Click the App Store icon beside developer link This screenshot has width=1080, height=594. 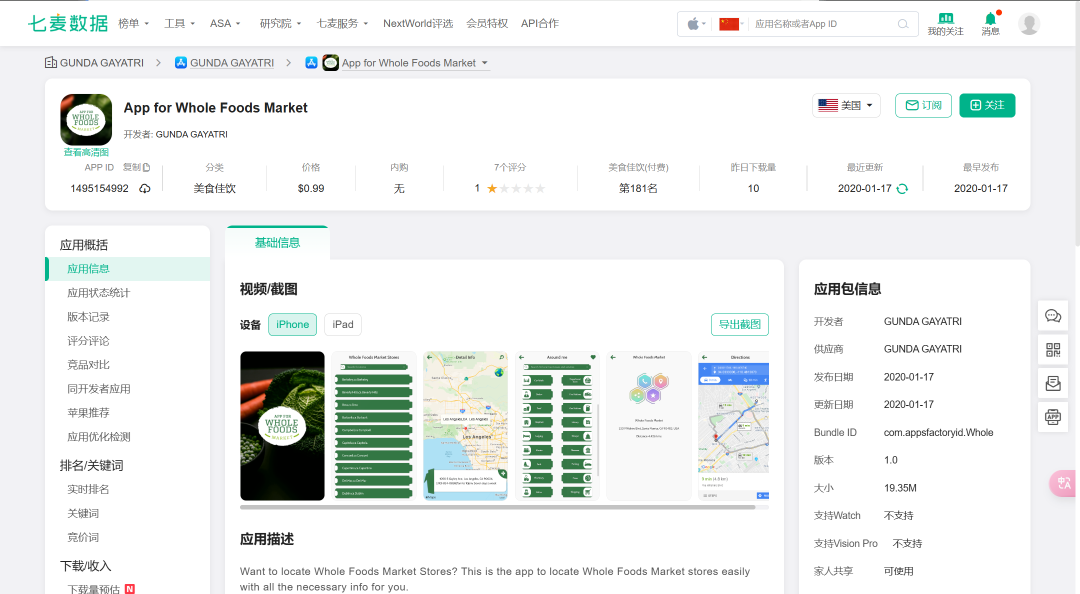click(180, 63)
